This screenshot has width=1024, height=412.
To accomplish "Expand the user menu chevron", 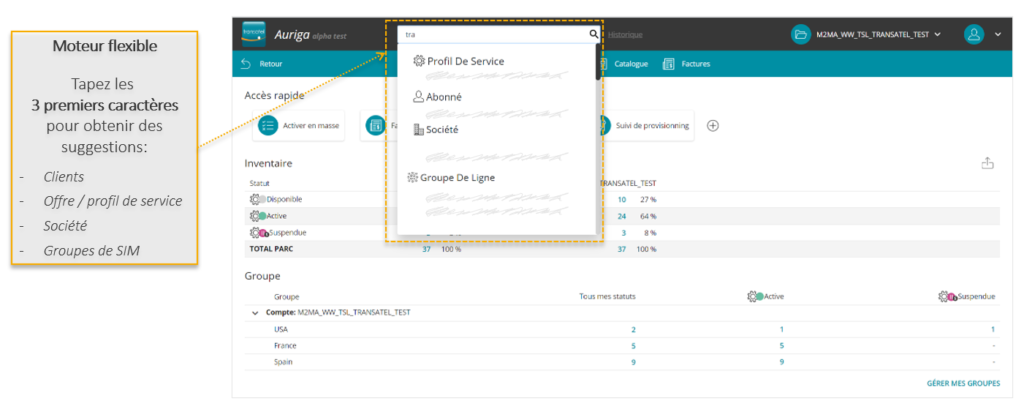I will click(x=997, y=35).
